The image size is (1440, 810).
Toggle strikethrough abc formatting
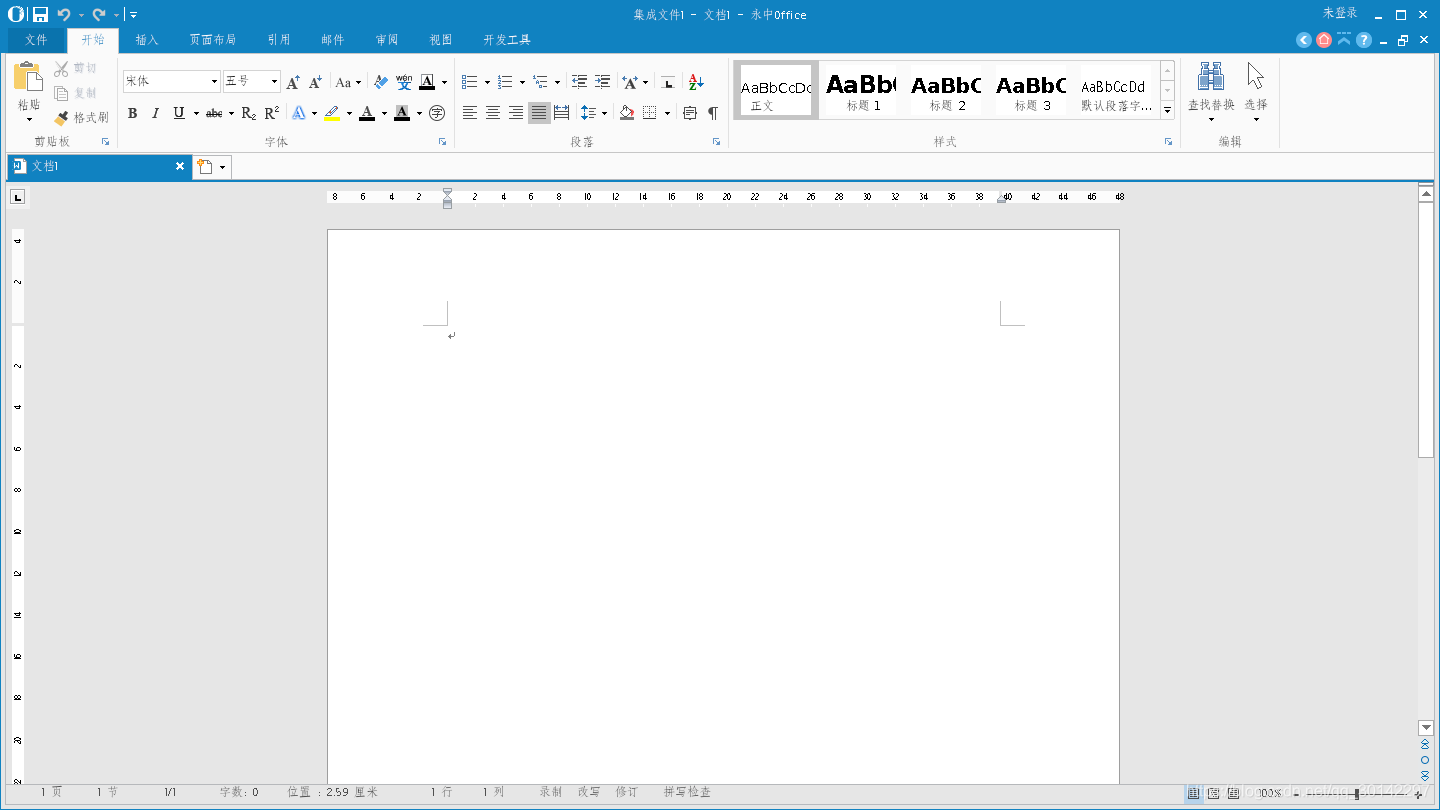(214, 113)
